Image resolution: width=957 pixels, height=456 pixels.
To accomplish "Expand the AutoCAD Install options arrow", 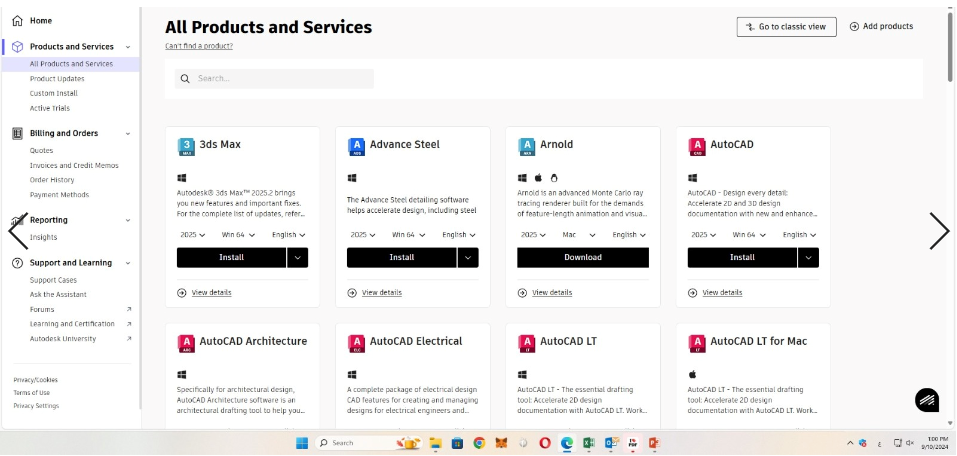I will 809,258.
